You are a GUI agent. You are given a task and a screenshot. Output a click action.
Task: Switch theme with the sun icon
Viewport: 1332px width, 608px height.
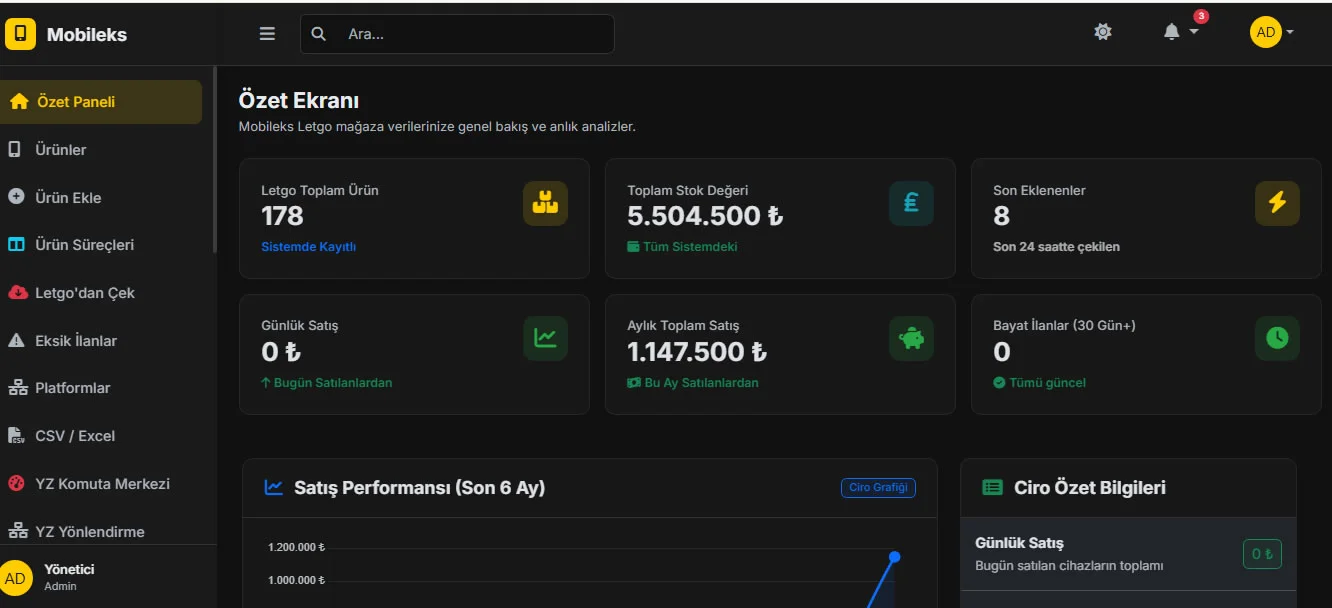[1103, 32]
